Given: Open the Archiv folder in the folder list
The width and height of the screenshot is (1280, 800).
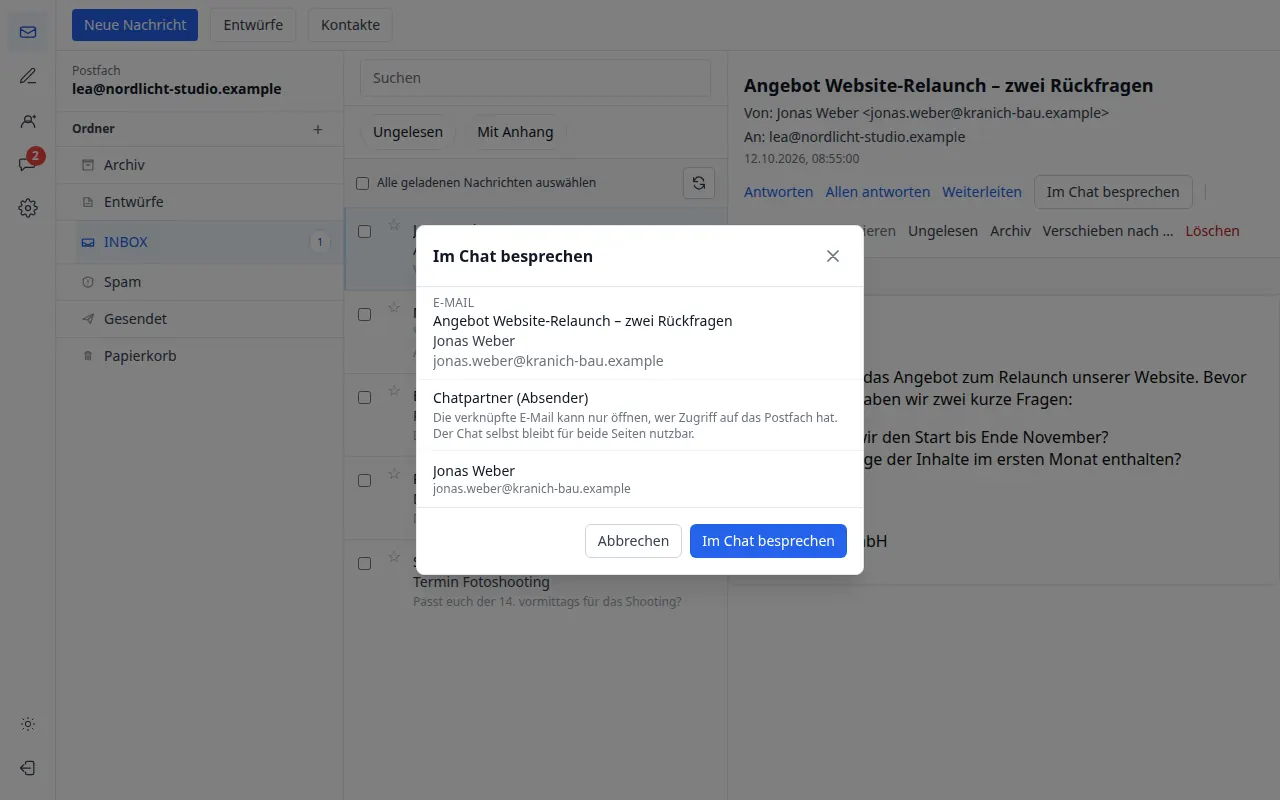Looking at the screenshot, I should pos(199,165).
